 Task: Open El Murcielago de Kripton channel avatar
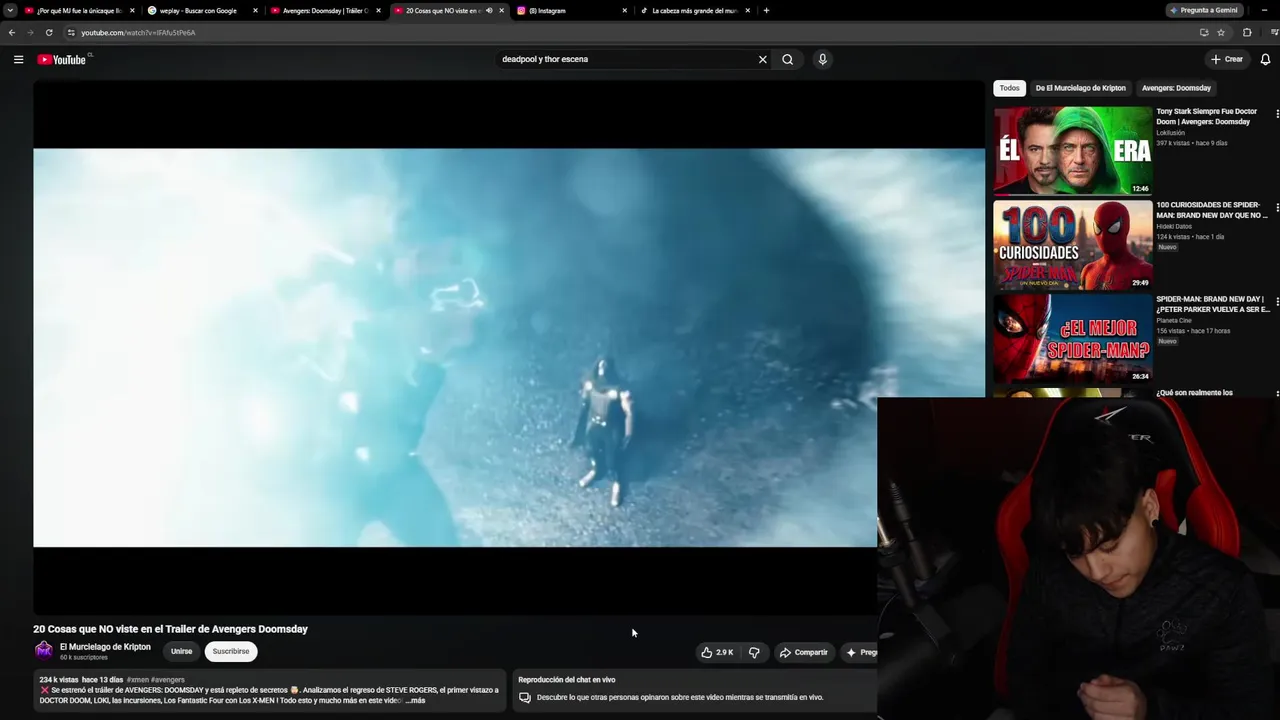click(x=44, y=651)
